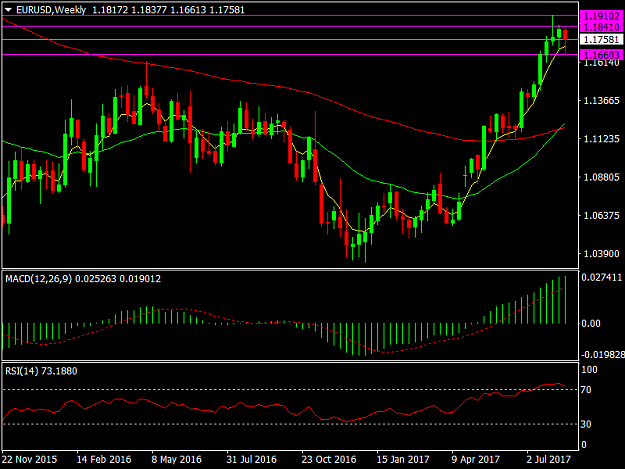Screen dimensions: 625x469
Task: Select the 1.19102 horizontal line price label
Action: pos(601,16)
